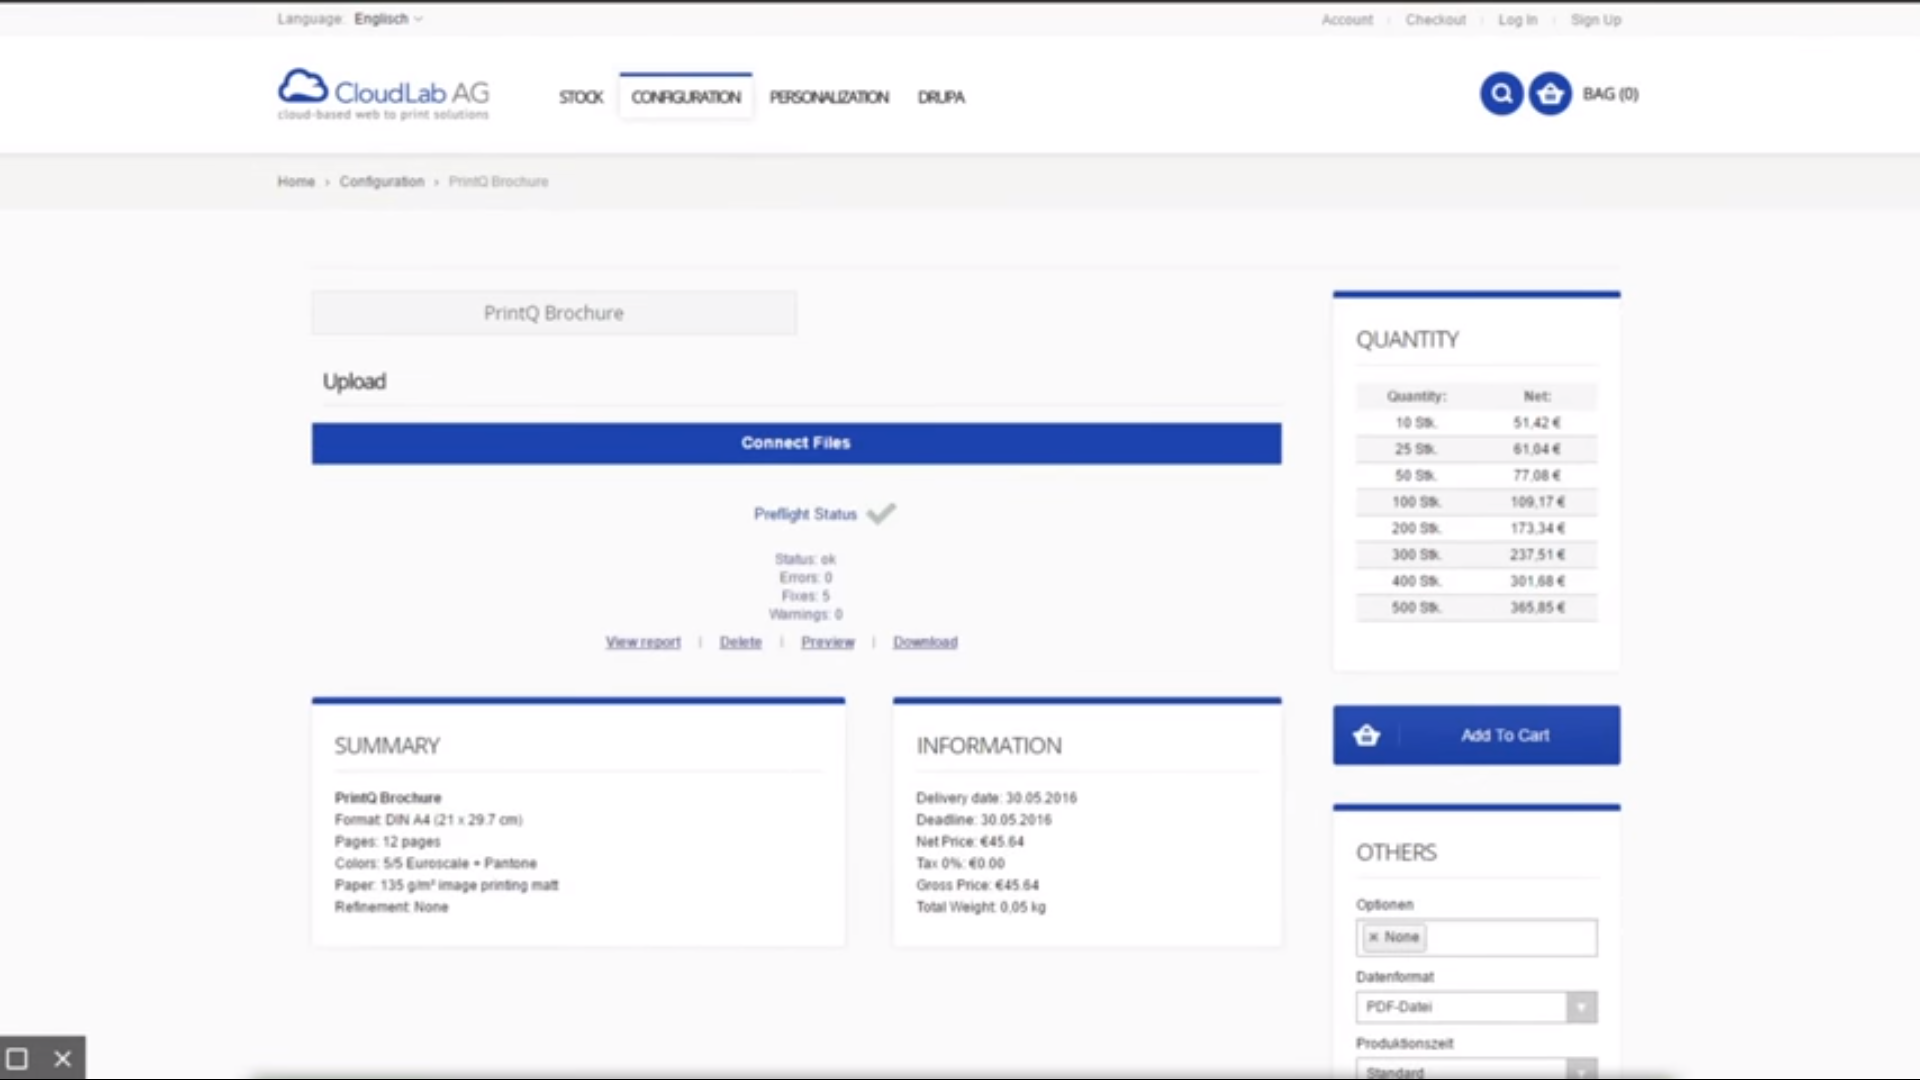Open the View report link

[x=643, y=642]
